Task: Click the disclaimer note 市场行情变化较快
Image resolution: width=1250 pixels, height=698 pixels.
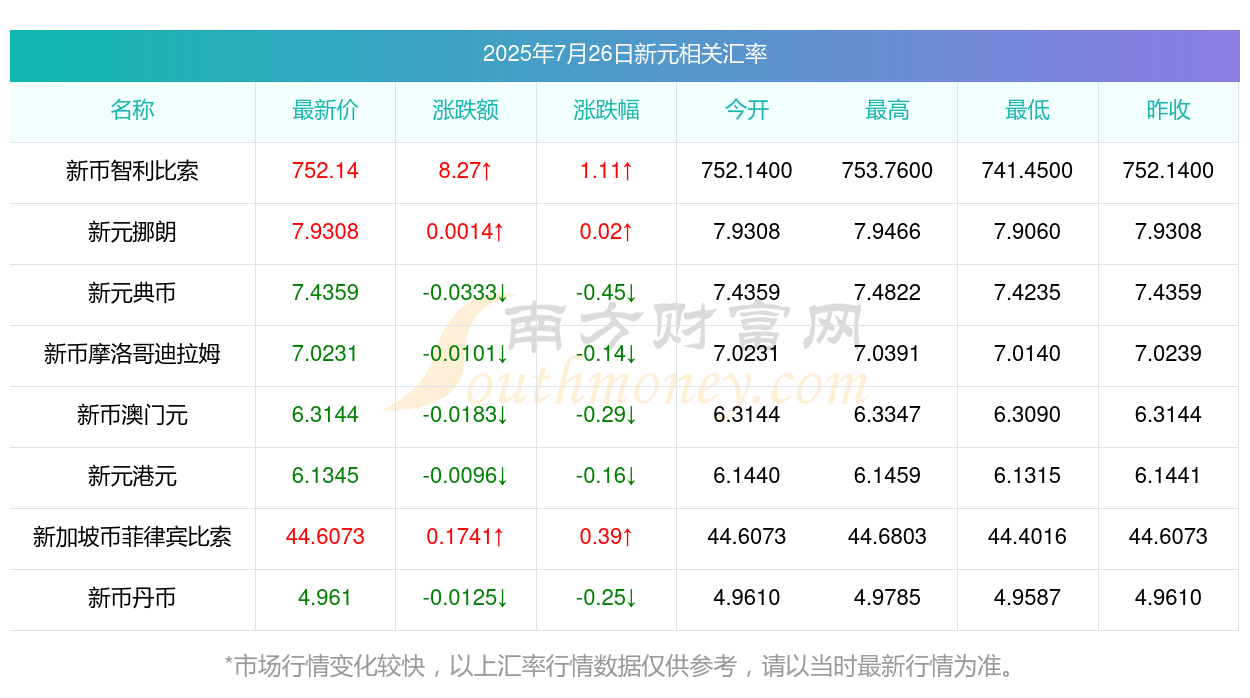Action: [330, 665]
